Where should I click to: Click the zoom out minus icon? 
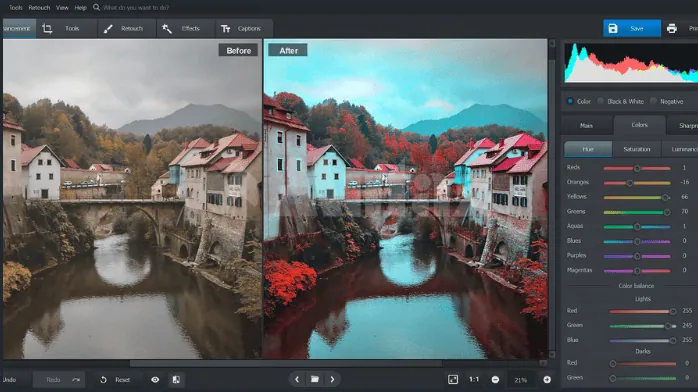(x=495, y=380)
